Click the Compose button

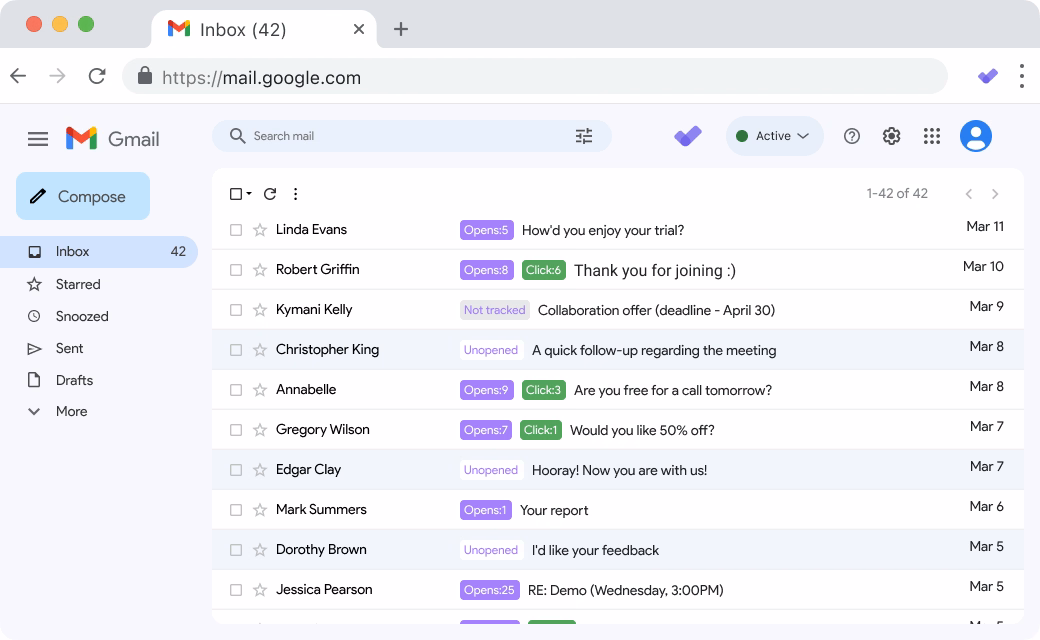(x=83, y=196)
